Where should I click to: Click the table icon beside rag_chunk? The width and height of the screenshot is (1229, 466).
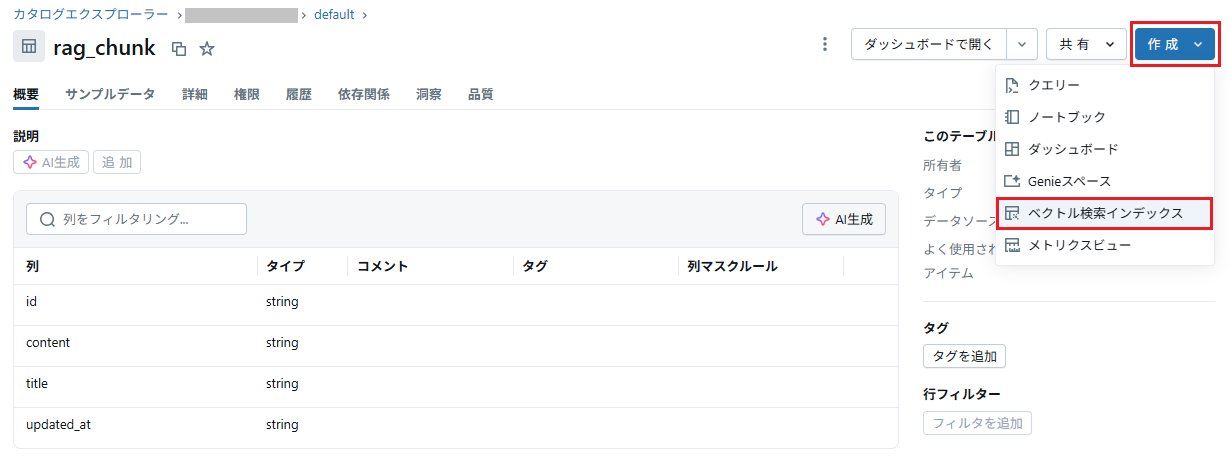[x=29, y=47]
